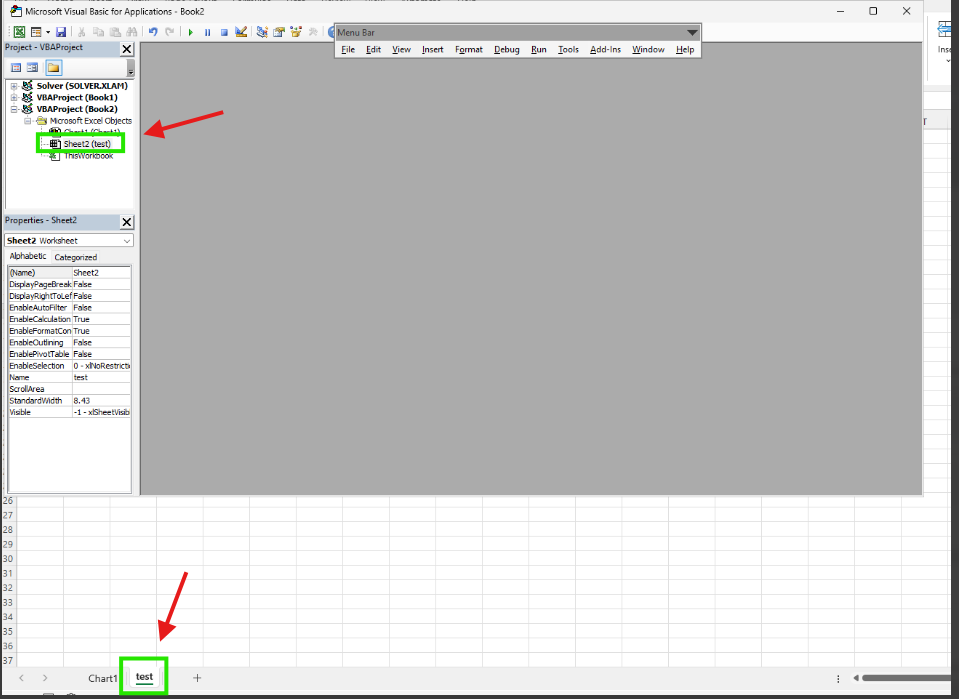The height and width of the screenshot is (699, 959).
Task: Switch to the Alphabetic properties tab
Action: pos(28,256)
